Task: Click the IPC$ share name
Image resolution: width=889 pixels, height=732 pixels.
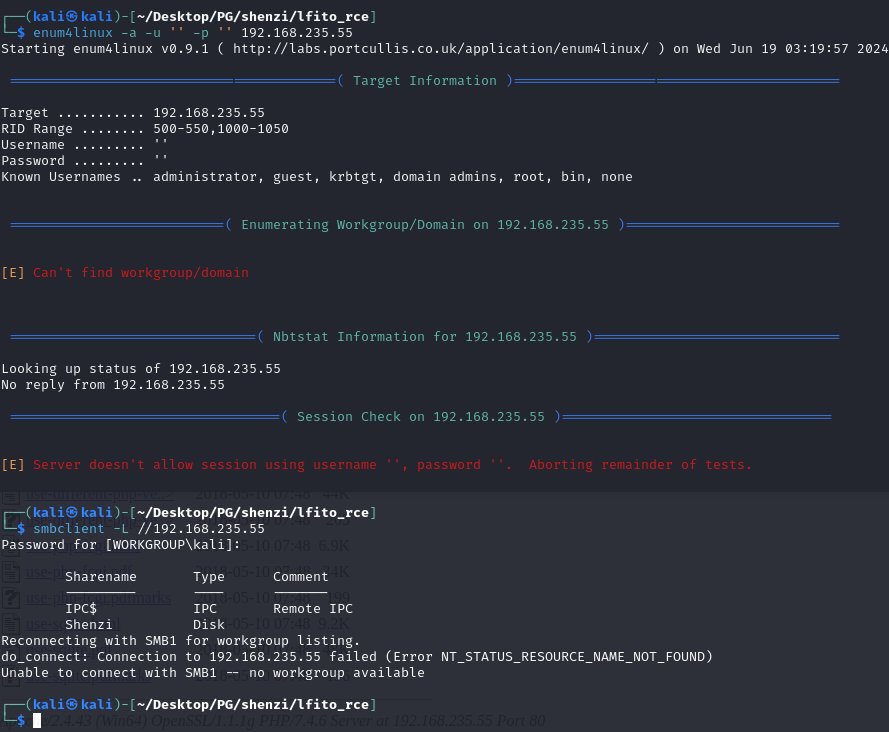Action: point(81,608)
